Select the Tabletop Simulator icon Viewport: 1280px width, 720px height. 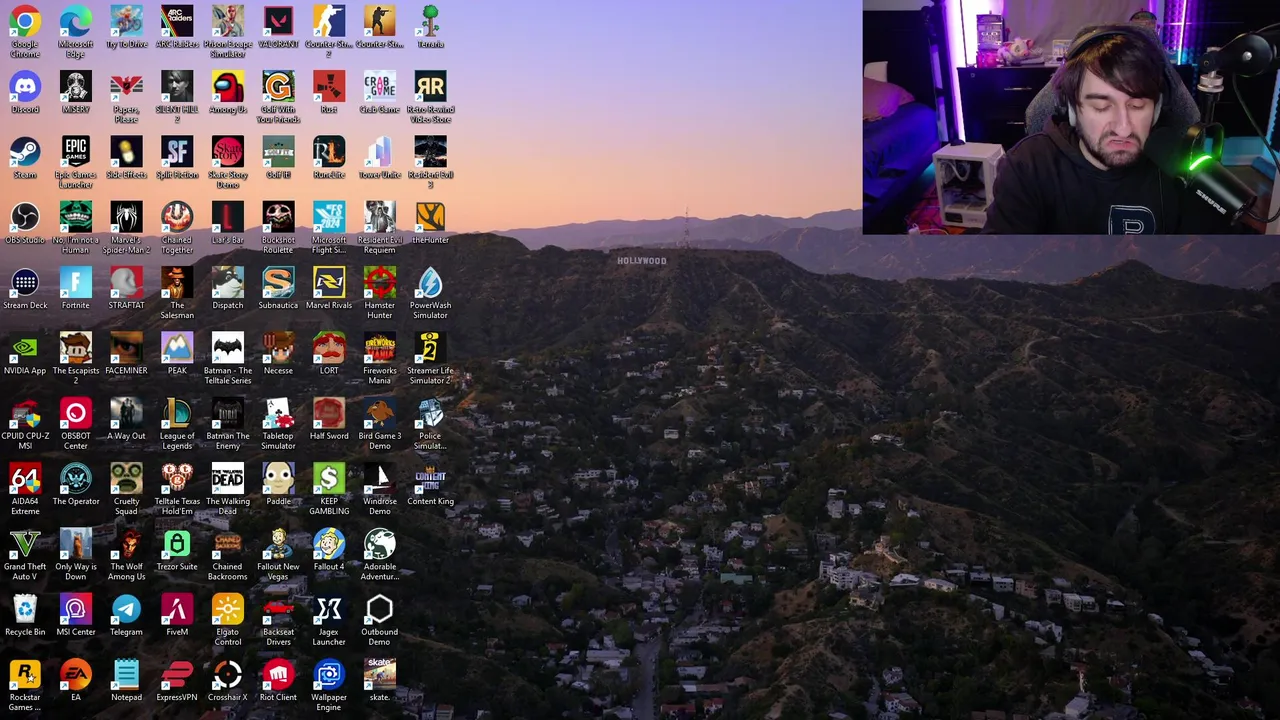point(278,413)
